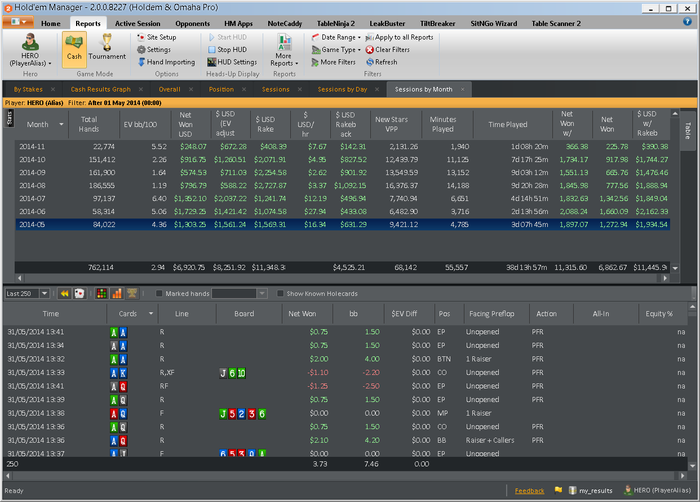700x502 pixels.
Task: Toggle the Marked hands checkbox
Action: pyautogui.click(x=159, y=293)
